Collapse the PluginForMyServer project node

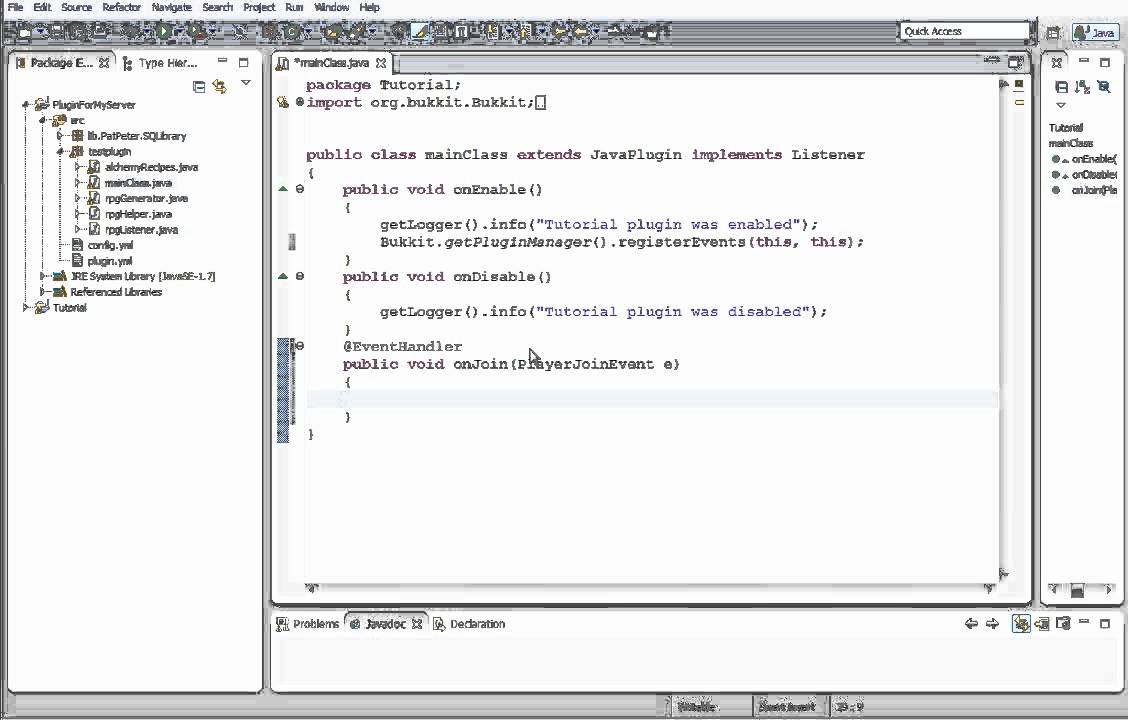point(26,105)
